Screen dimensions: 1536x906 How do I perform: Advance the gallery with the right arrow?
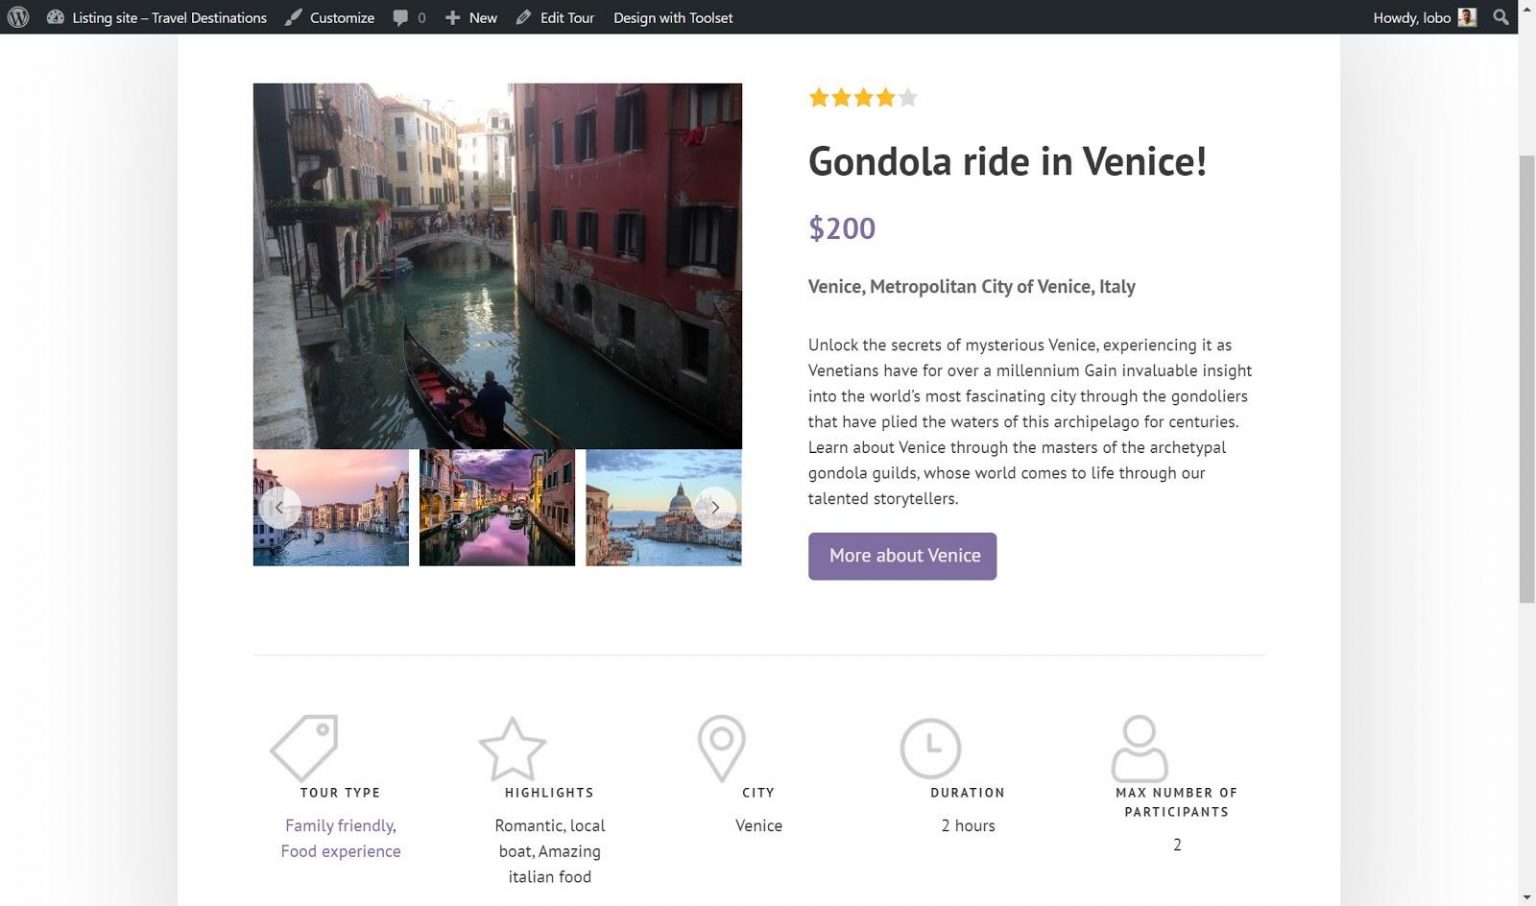point(715,507)
